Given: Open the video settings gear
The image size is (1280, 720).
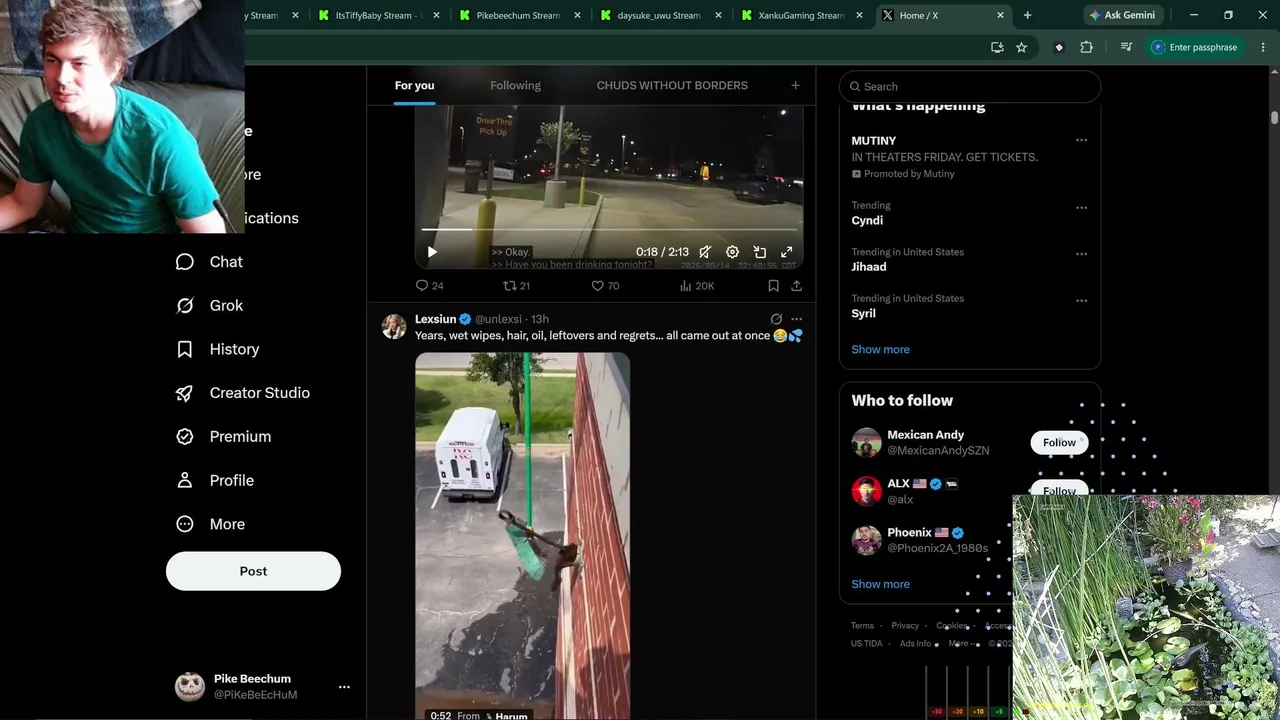Looking at the screenshot, I should (x=732, y=252).
